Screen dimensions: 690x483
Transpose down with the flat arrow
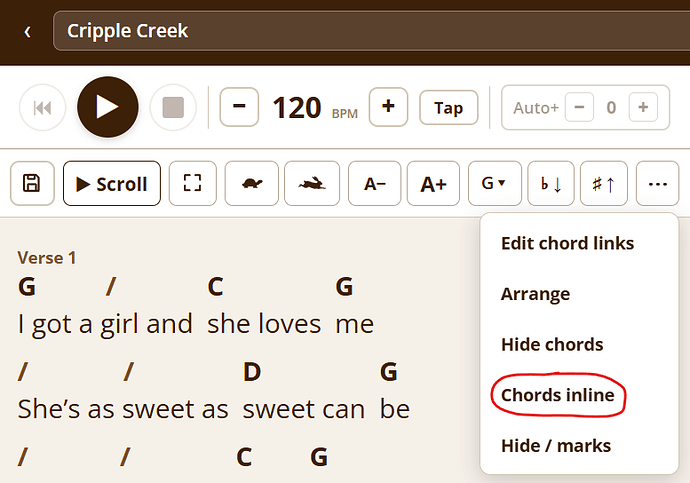click(551, 183)
